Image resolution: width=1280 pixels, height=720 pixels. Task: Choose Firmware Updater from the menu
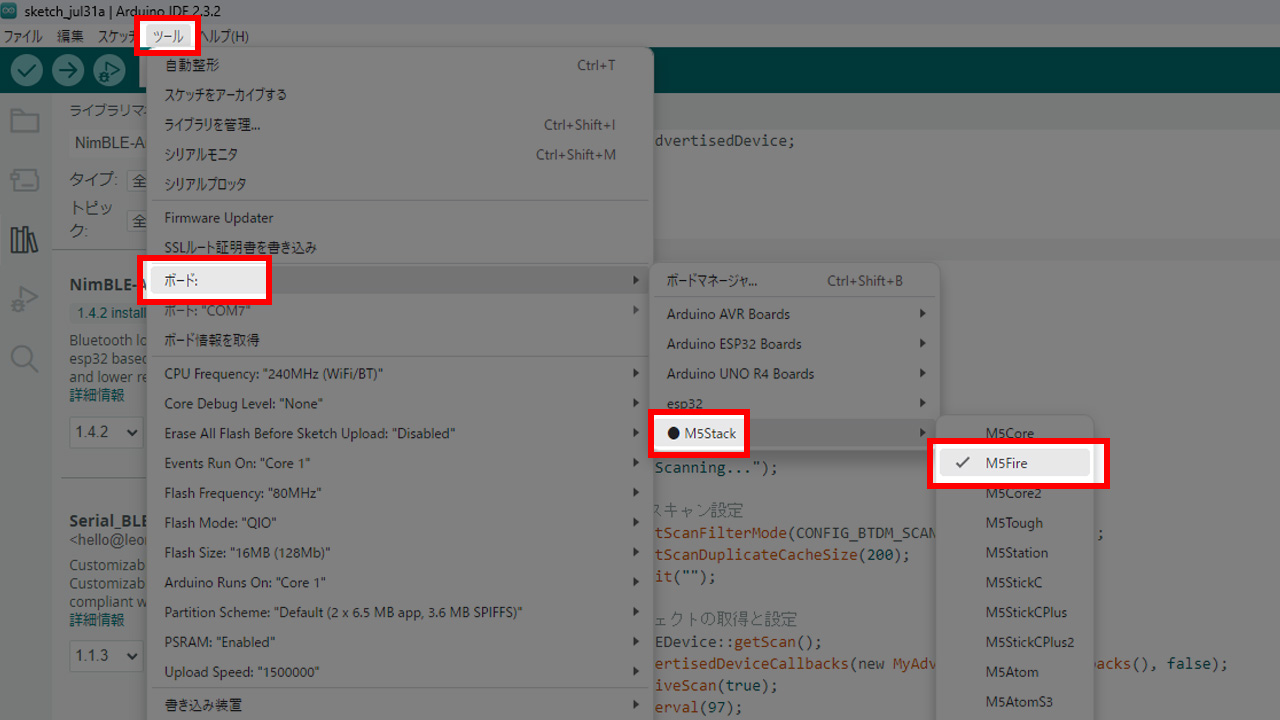pos(219,218)
